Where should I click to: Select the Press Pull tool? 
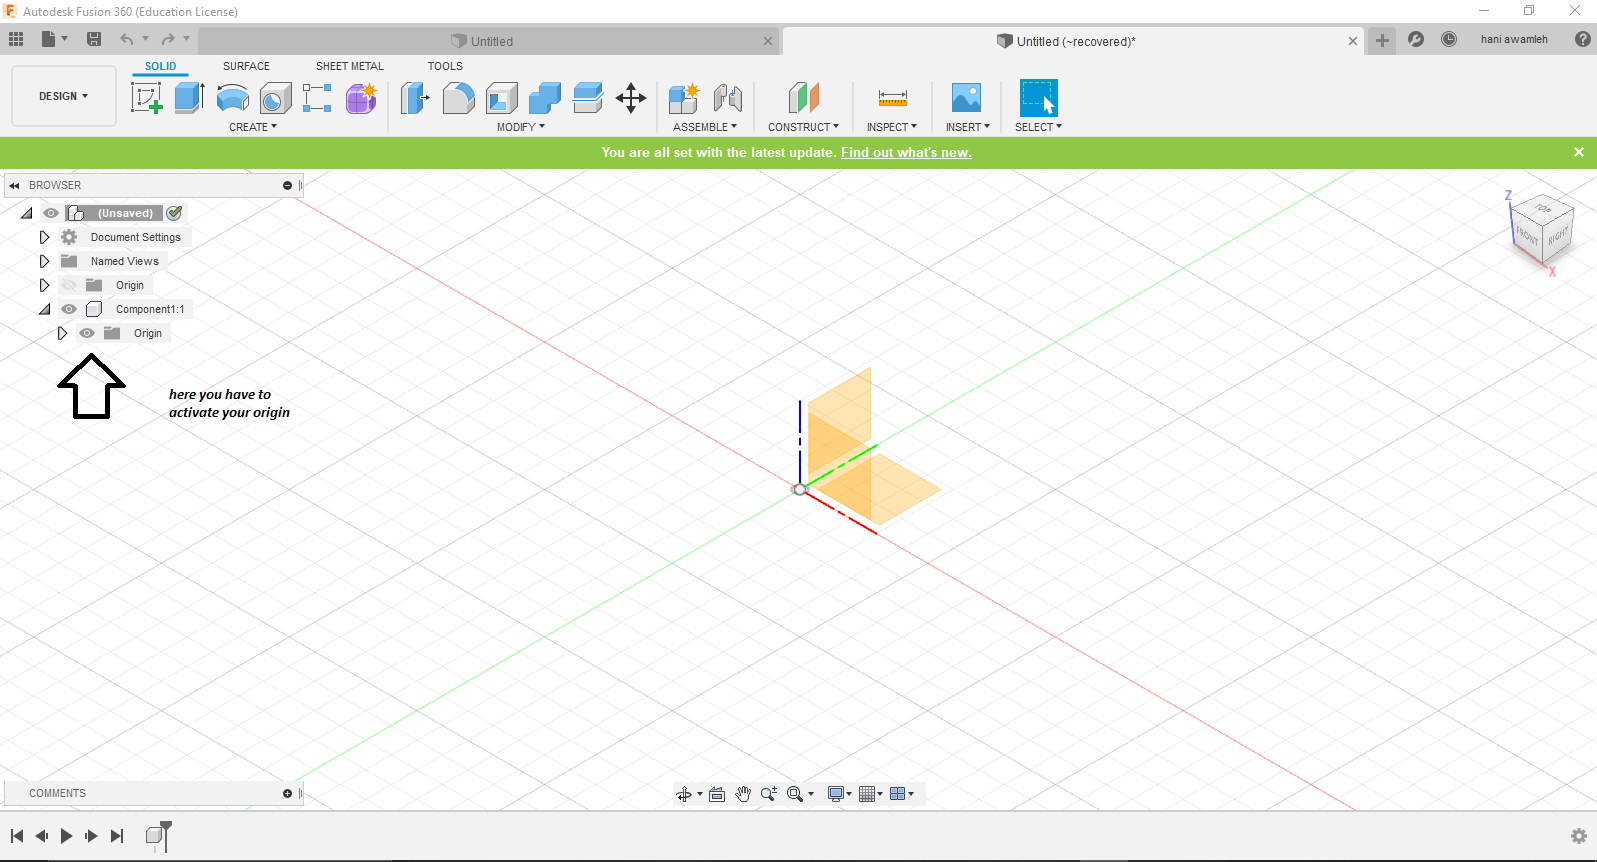click(x=415, y=98)
